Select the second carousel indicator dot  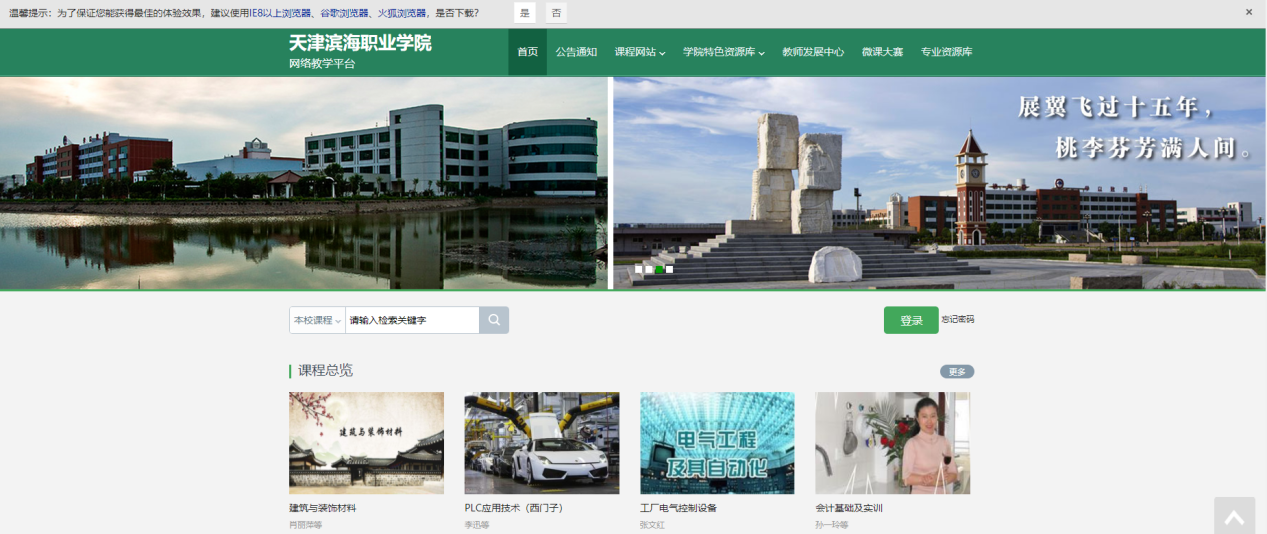(649, 269)
